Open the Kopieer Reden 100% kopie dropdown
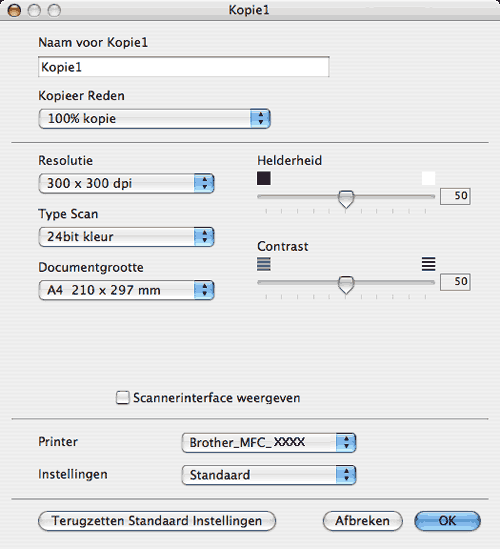This screenshot has height=549, width=500. pyautogui.click(x=154, y=119)
